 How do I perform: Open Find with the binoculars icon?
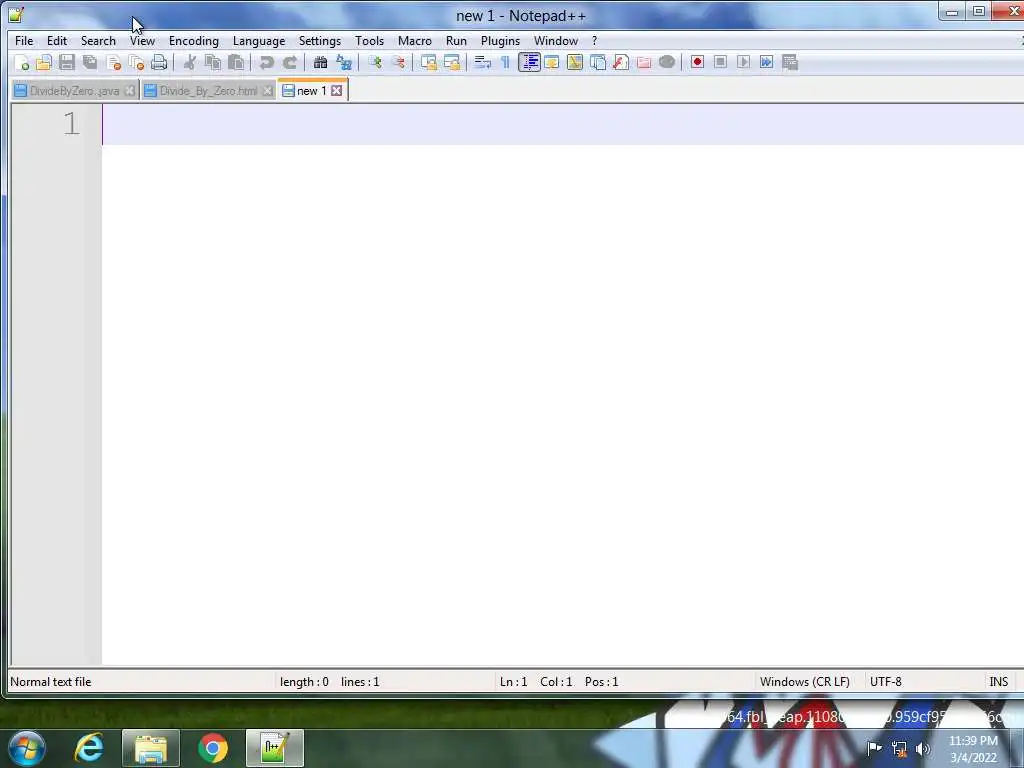coord(321,63)
